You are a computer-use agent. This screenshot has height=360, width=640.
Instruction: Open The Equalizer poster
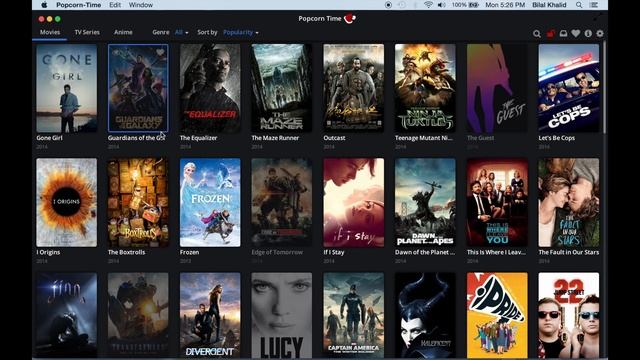click(210, 88)
